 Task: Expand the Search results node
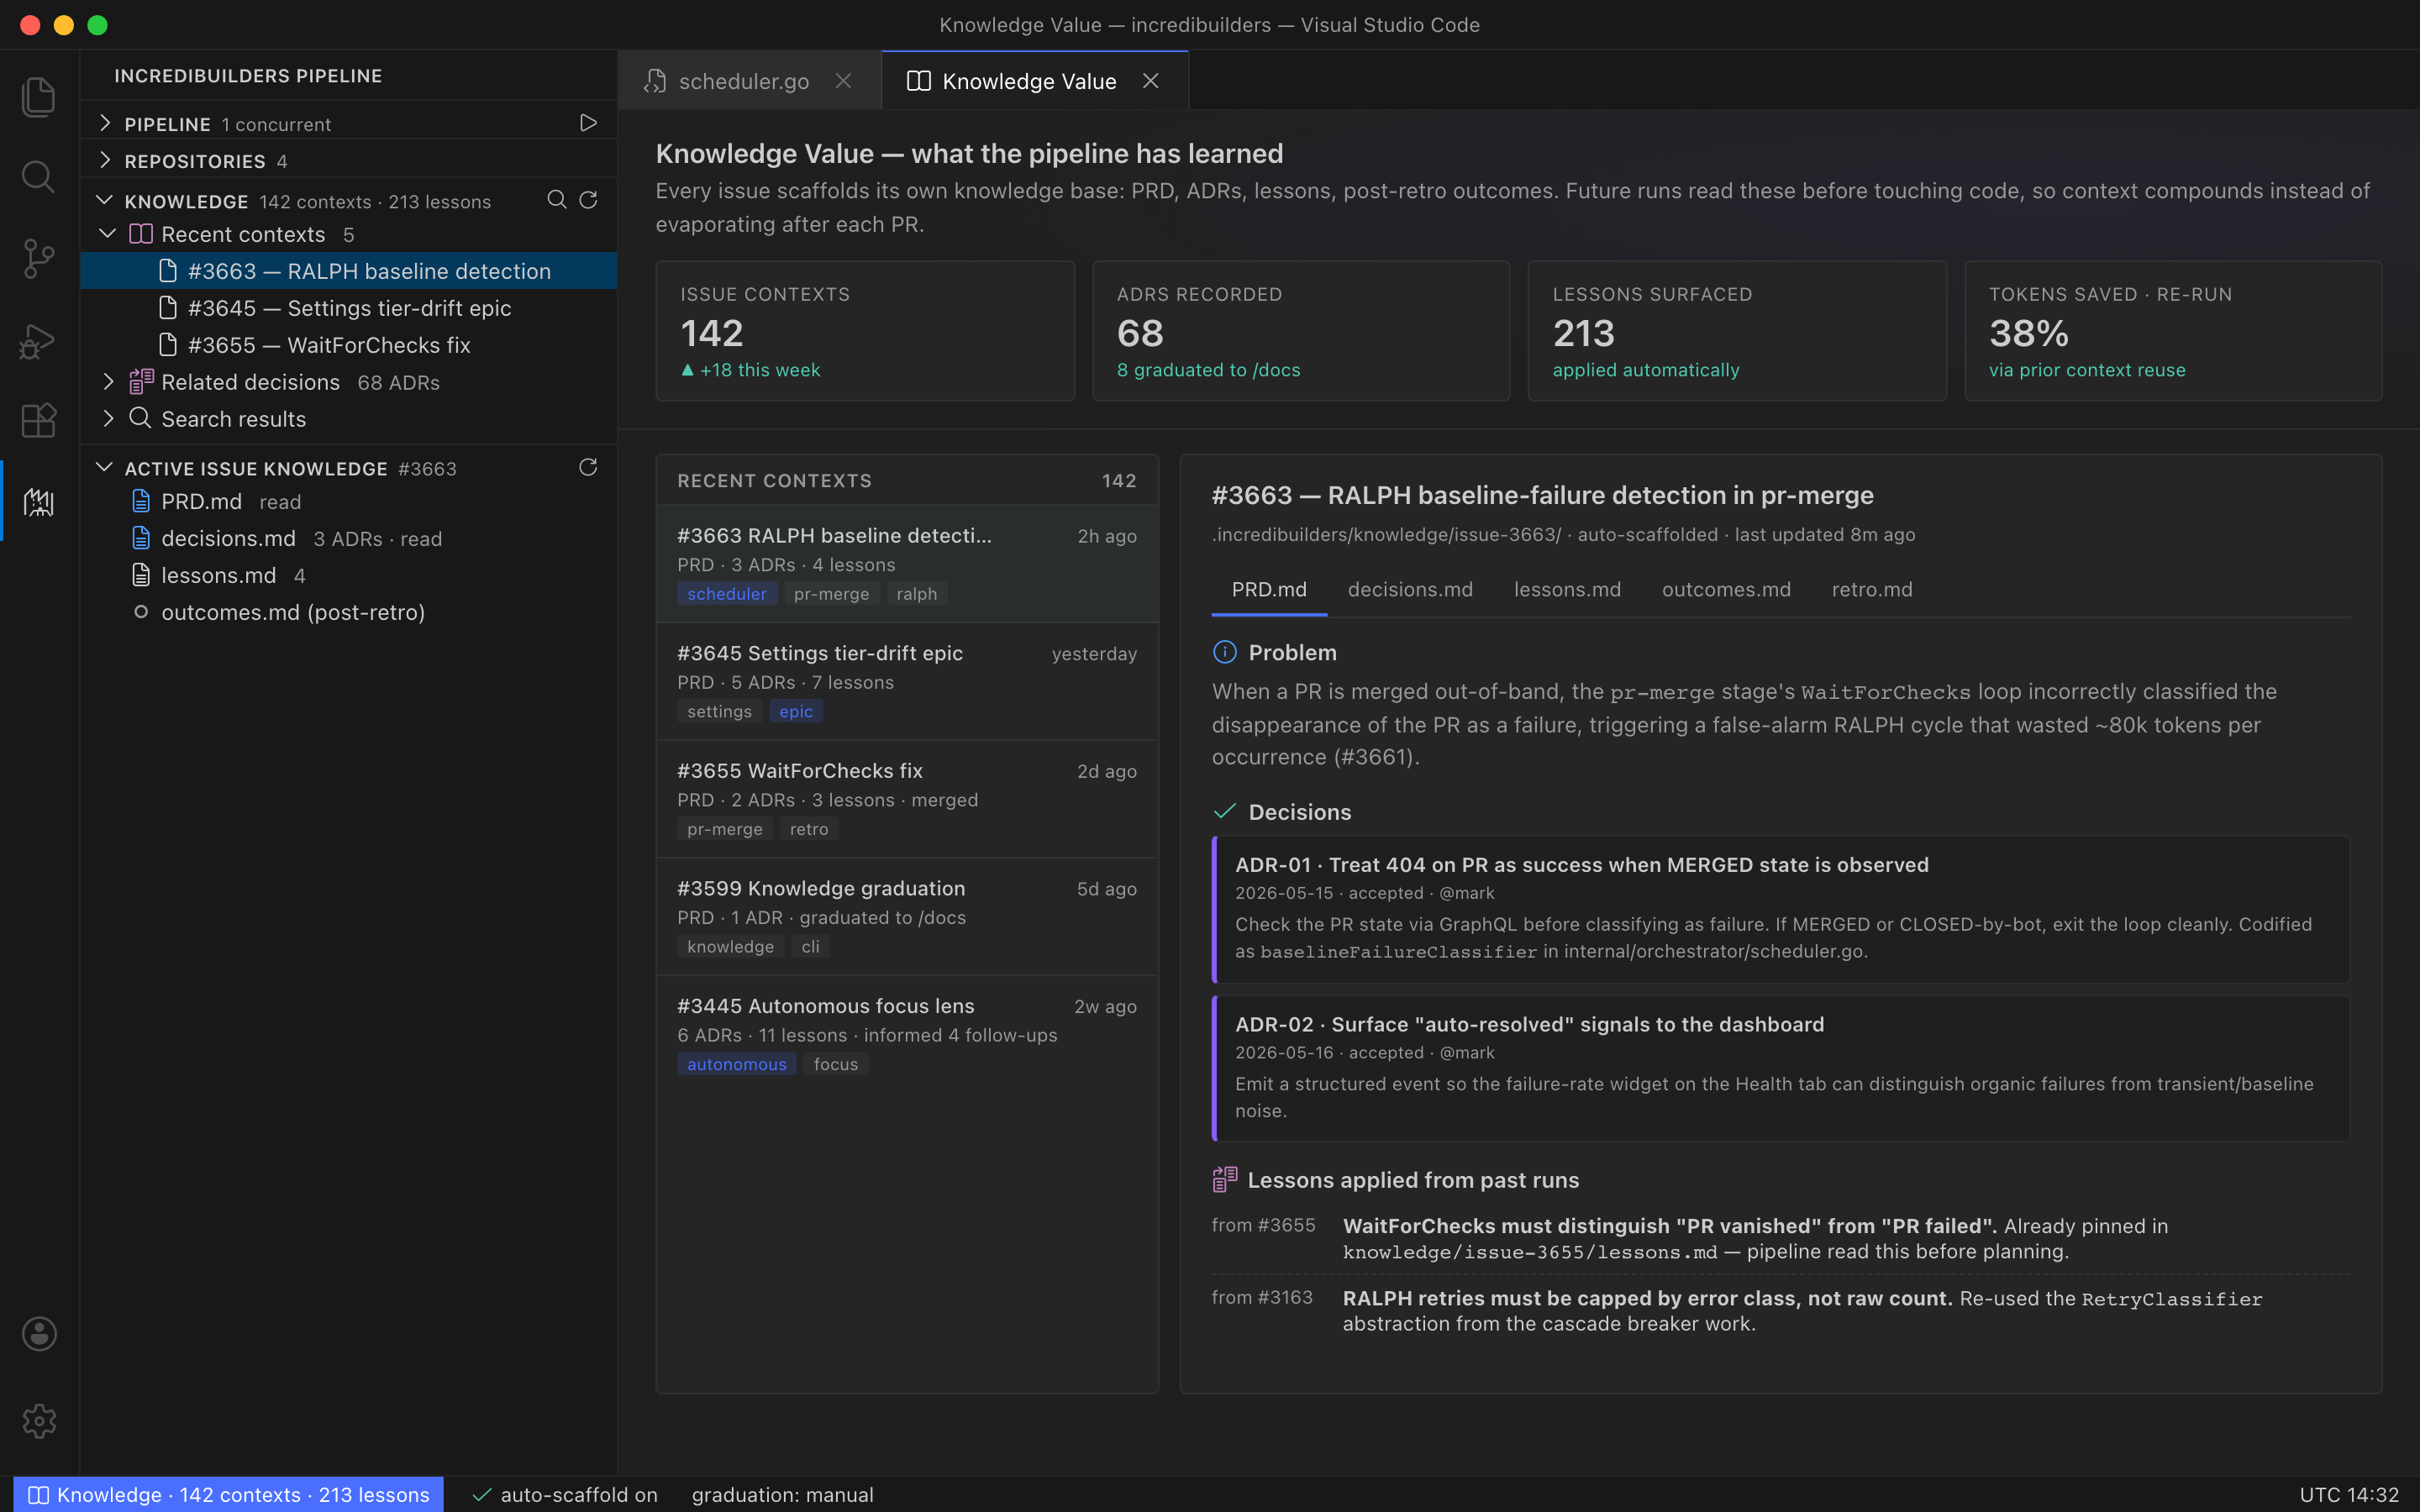(108, 418)
